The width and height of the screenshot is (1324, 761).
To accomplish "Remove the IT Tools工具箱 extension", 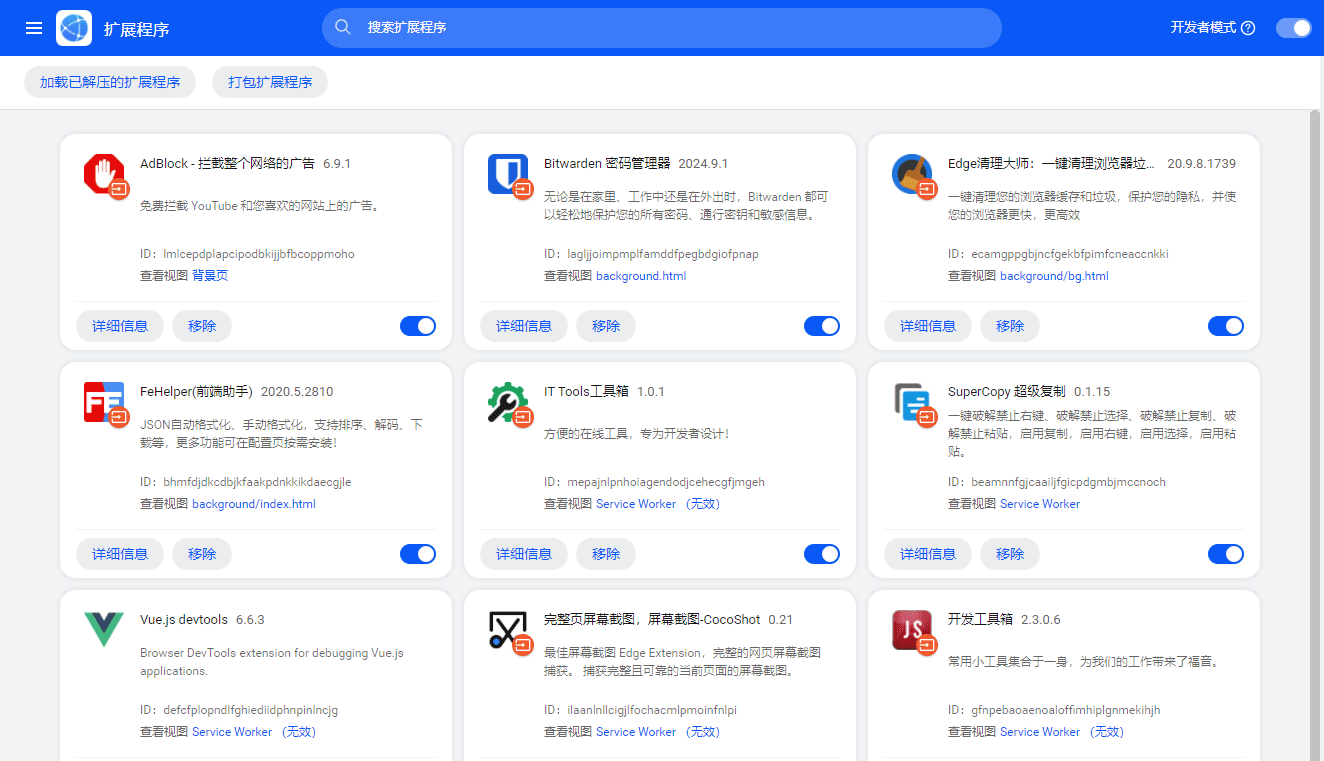I will pos(606,554).
